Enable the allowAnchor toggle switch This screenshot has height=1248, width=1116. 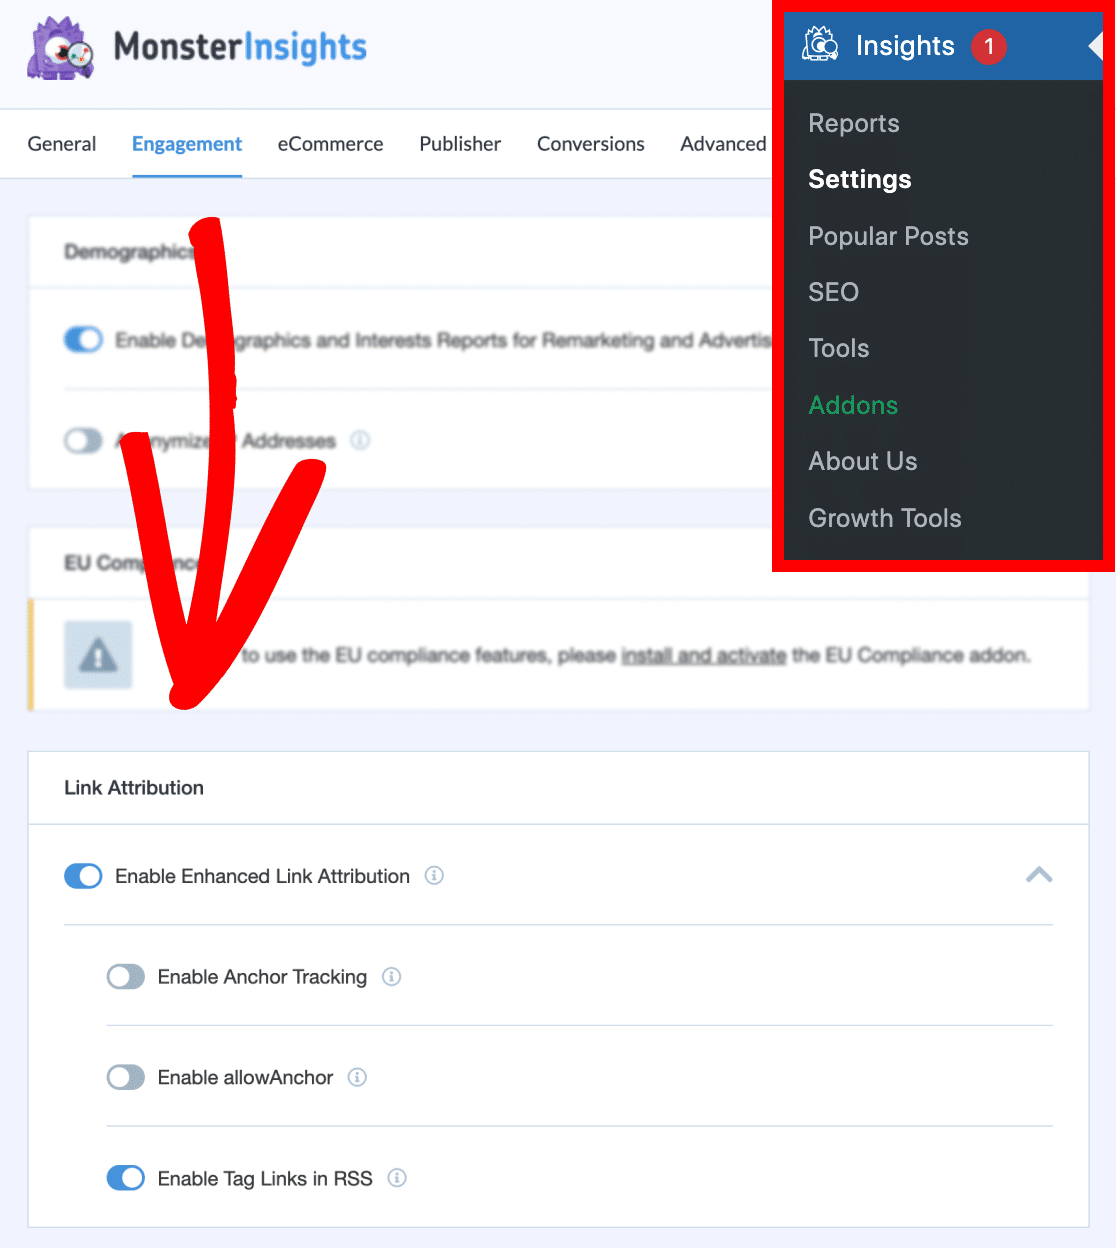[x=126, y=1077]
